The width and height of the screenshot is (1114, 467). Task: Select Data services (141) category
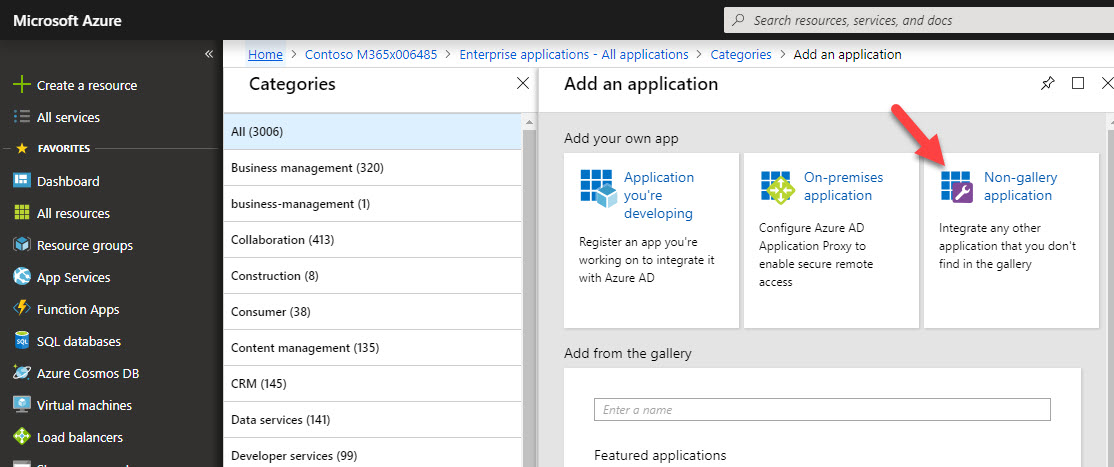tap(373, 419)
